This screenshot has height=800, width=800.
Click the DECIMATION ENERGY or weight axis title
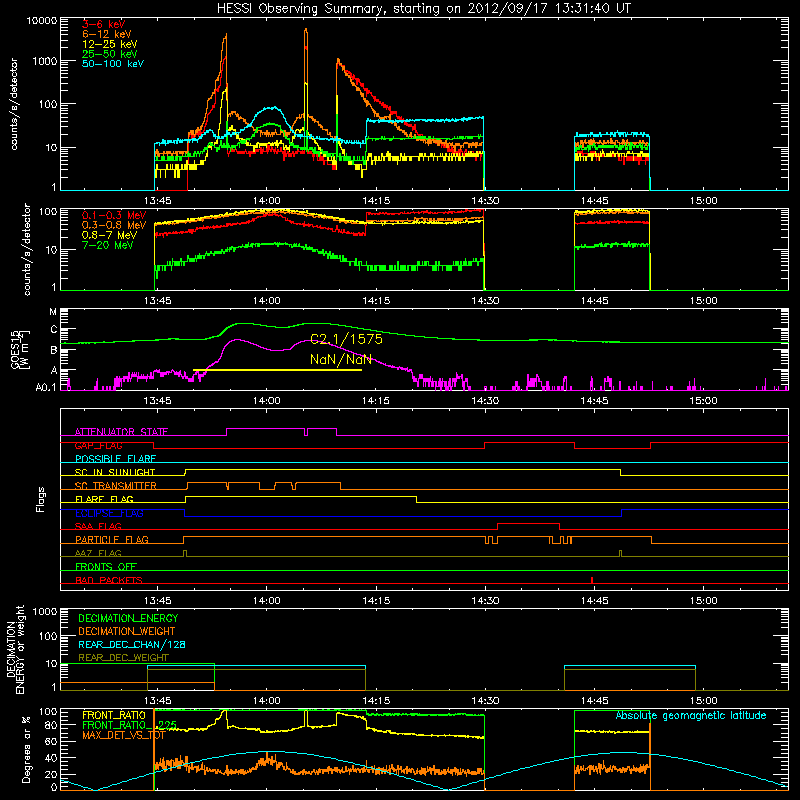[x=15, y=650]
